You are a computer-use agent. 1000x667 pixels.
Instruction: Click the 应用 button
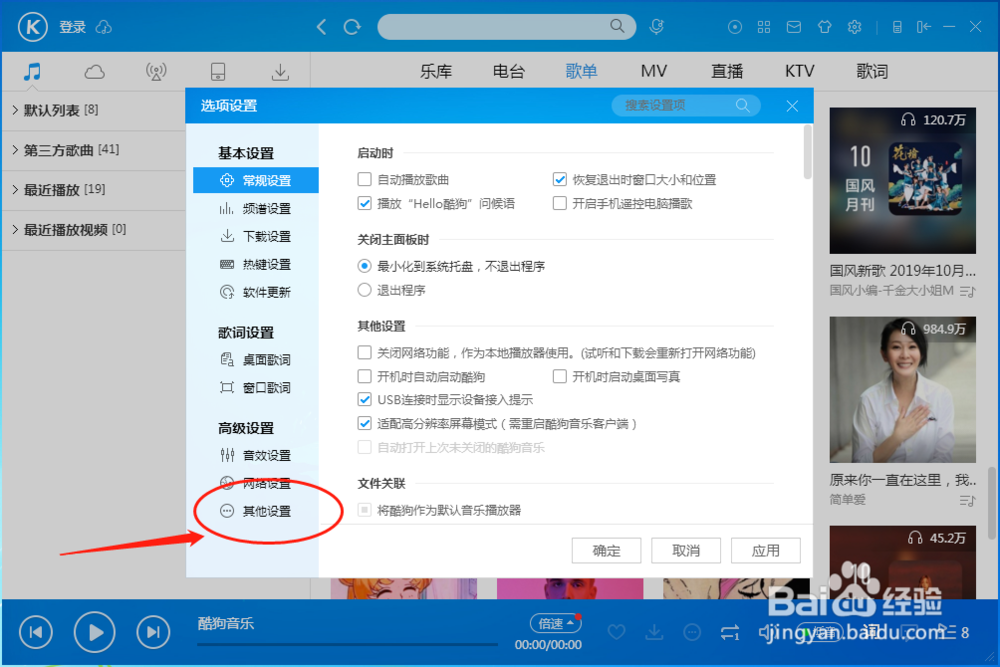(x=765, y=550)
